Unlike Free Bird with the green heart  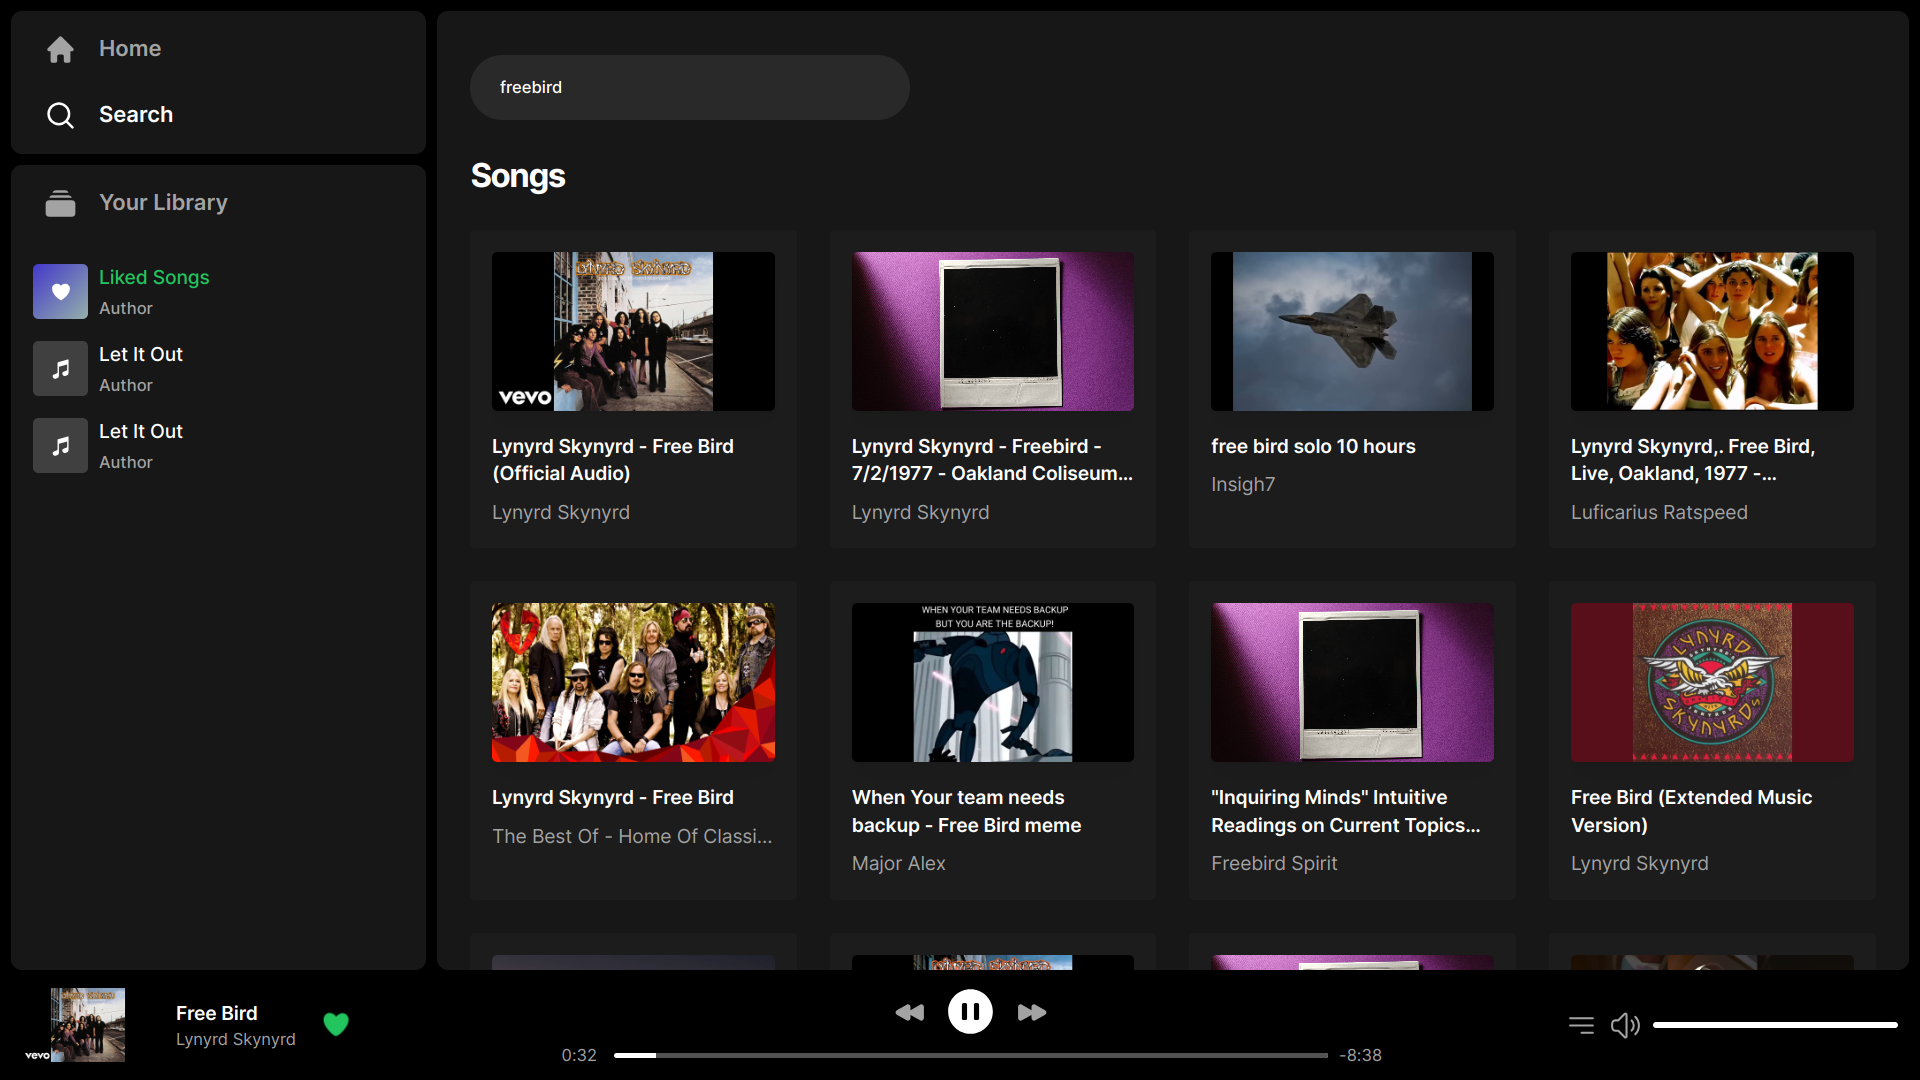(336, 1024)
